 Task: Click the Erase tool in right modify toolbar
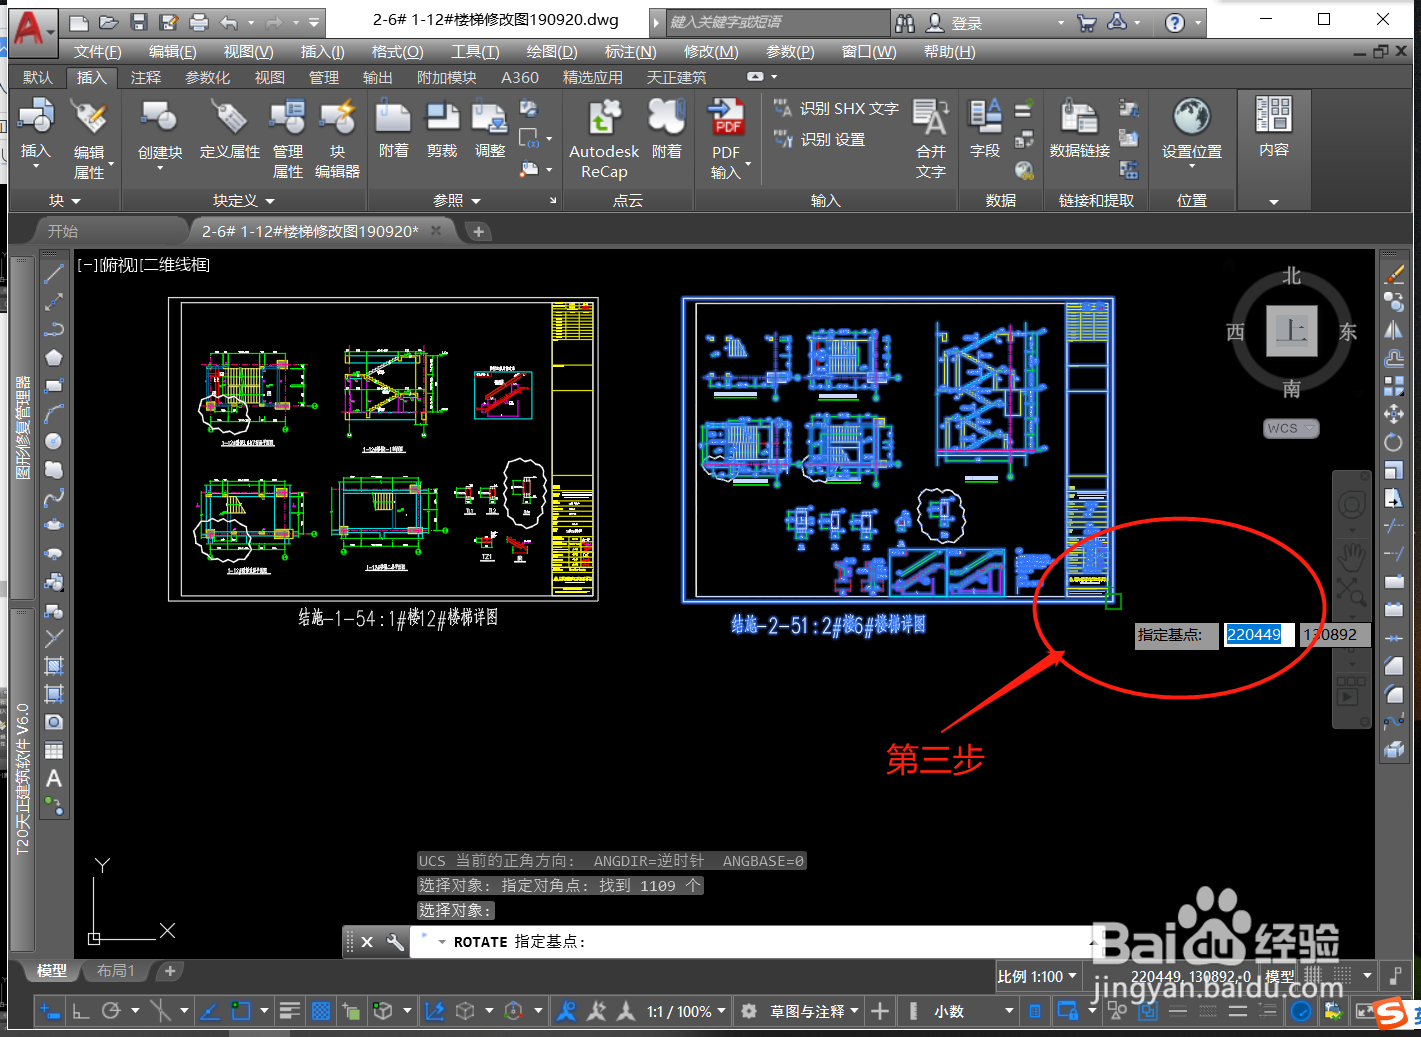(x=1394, y=274)
